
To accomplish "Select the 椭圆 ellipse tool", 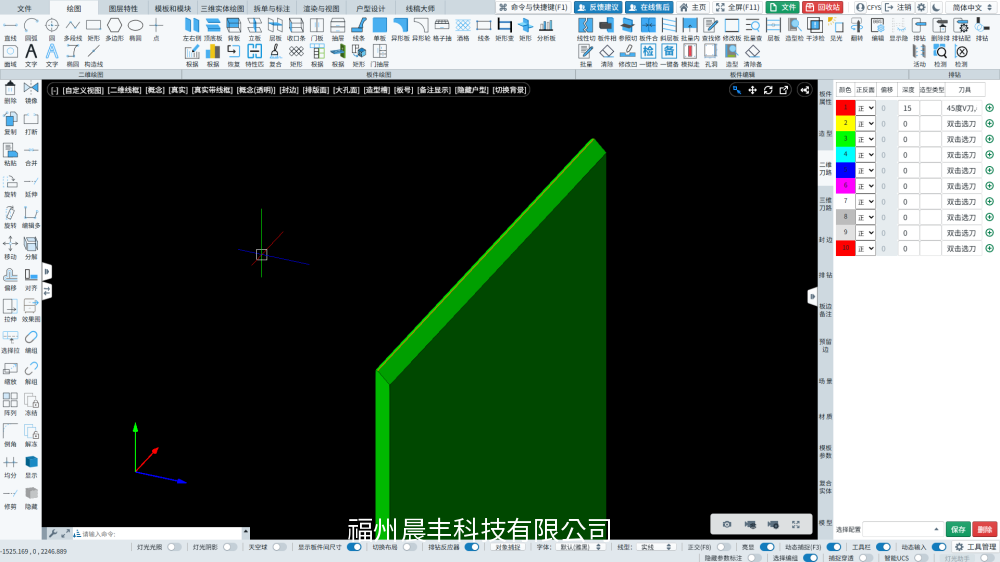I will click(135, 29).
